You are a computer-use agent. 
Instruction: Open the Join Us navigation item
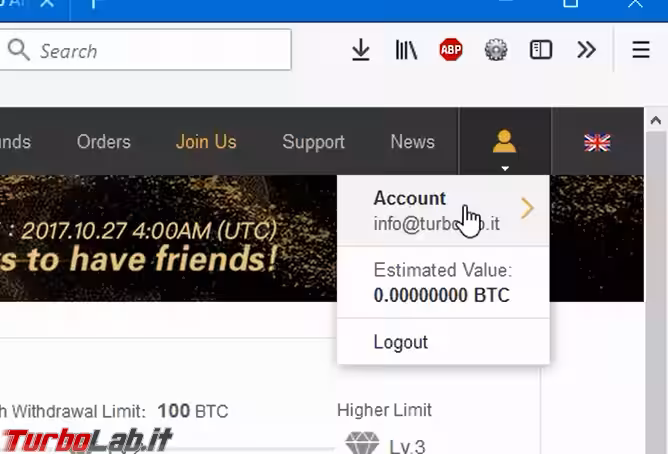click(206, 142)
